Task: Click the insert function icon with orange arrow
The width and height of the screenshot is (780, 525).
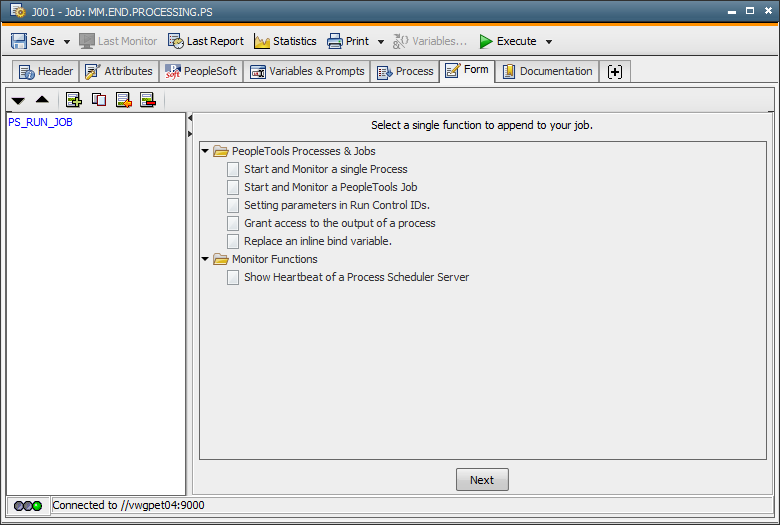Action: click(x=123, y=100)
